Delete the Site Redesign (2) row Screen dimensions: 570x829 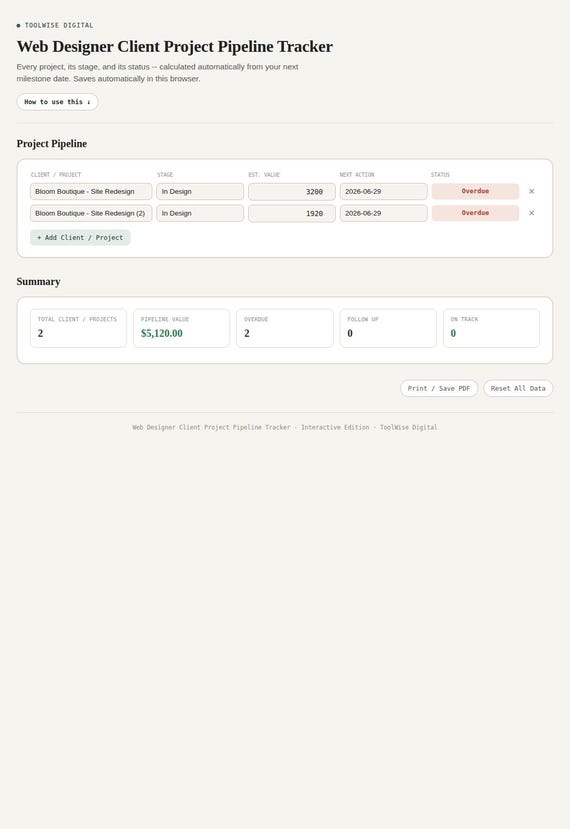coord(531,213)
